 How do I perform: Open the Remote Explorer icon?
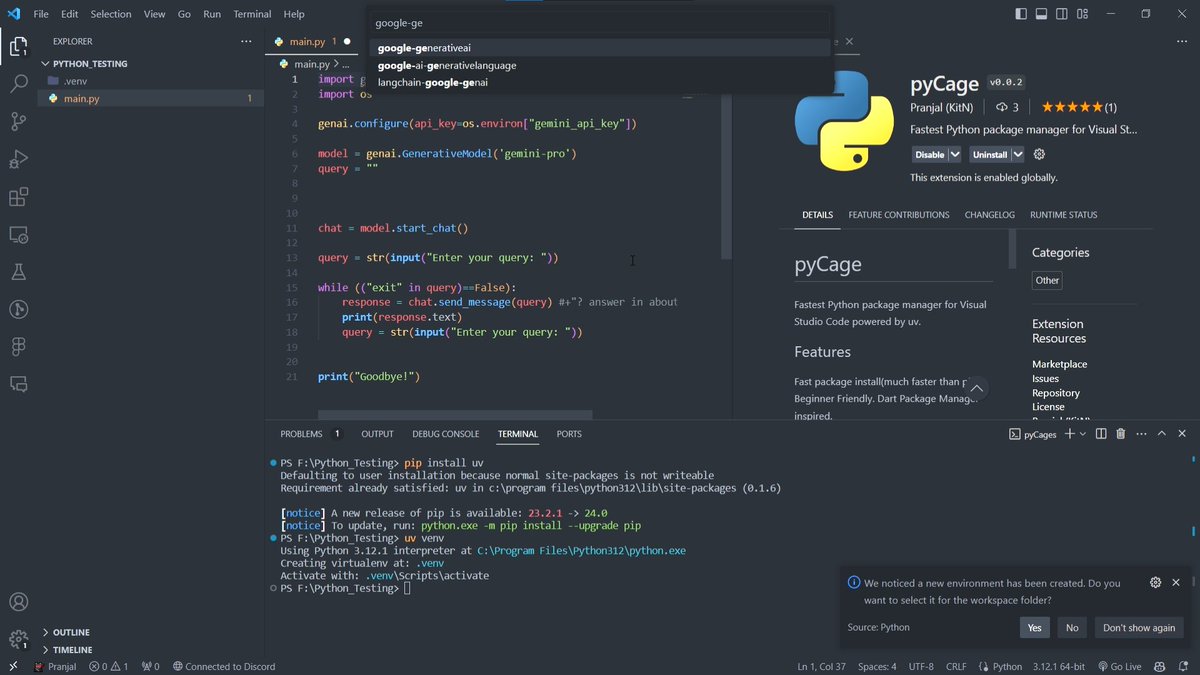[x=18, y=235]
